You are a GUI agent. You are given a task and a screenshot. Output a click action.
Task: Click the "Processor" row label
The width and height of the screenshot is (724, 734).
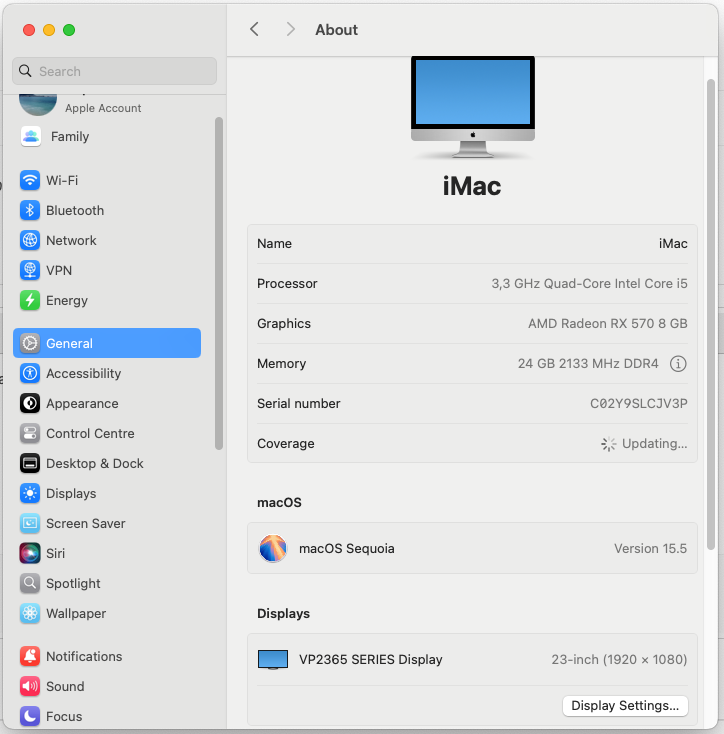[x=287, y=284]
